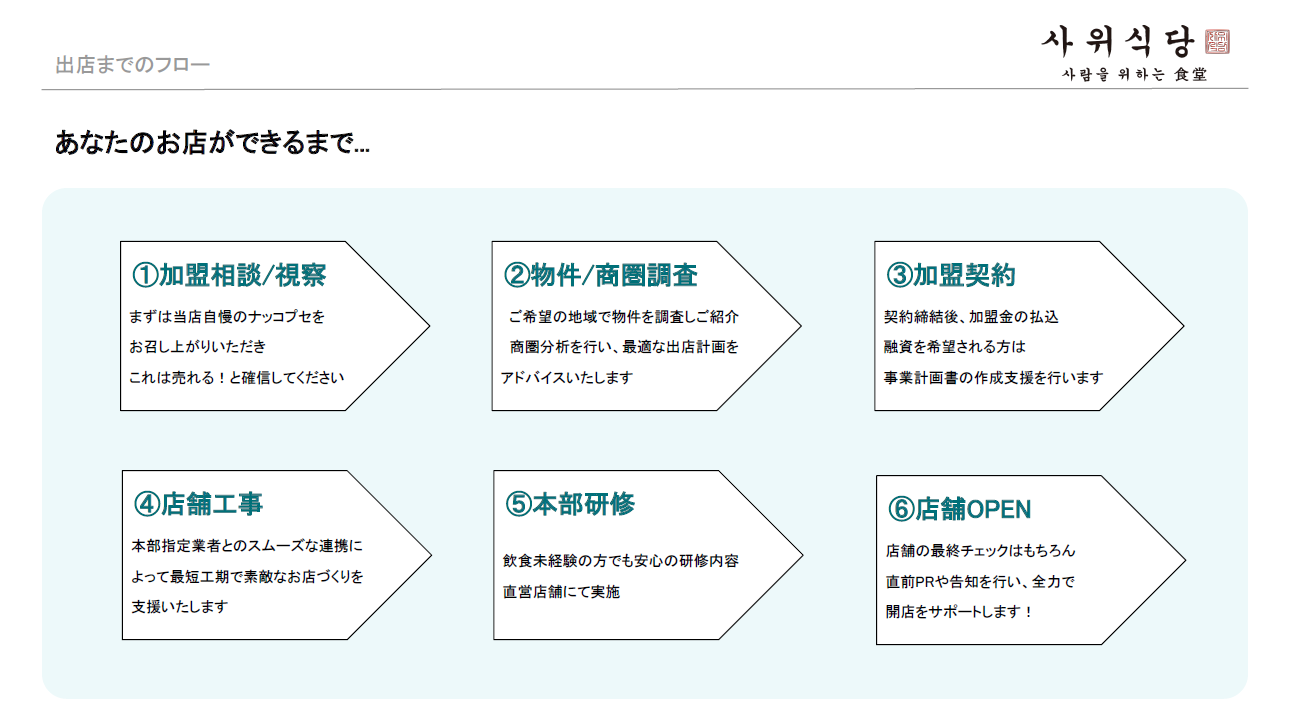Click the line 飲食未経験の方でも安心の研修内容

[621, 561]
